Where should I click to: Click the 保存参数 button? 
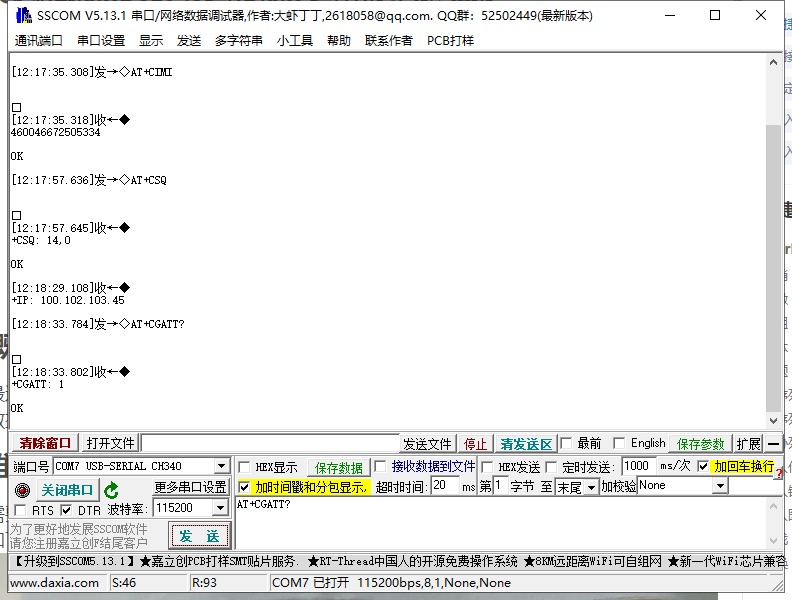(x=700, y=444)
